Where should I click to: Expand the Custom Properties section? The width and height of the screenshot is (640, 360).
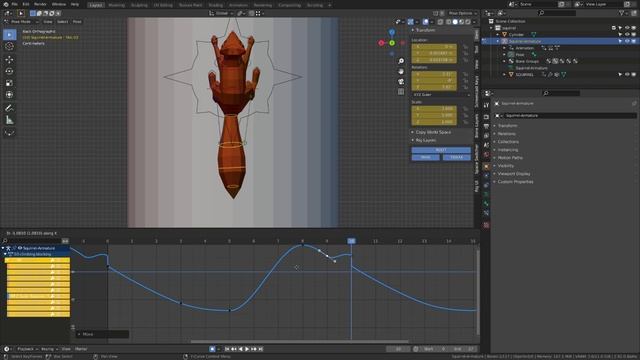pyautogui.click(x=515, y=182)
